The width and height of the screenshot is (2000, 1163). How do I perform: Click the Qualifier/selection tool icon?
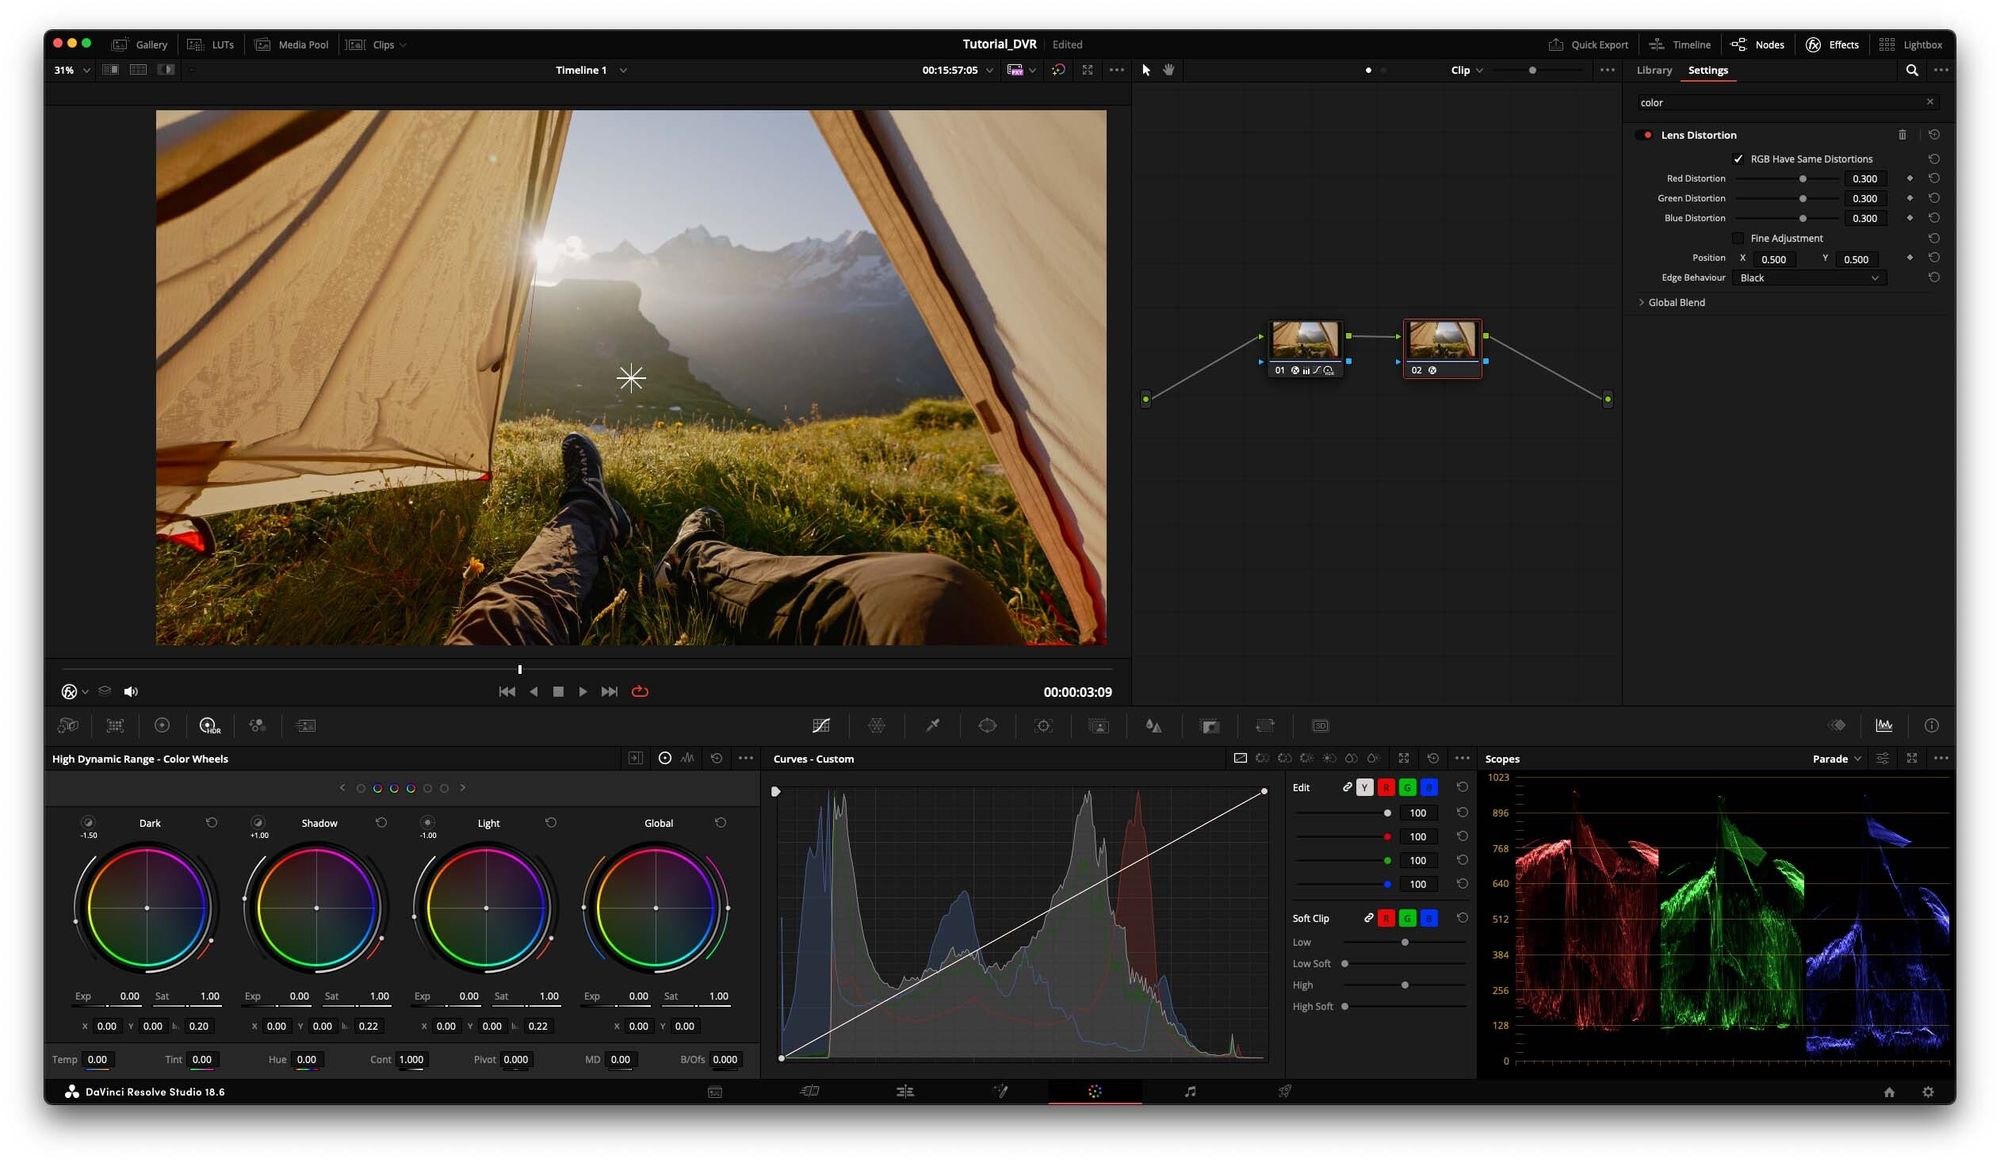934,724
